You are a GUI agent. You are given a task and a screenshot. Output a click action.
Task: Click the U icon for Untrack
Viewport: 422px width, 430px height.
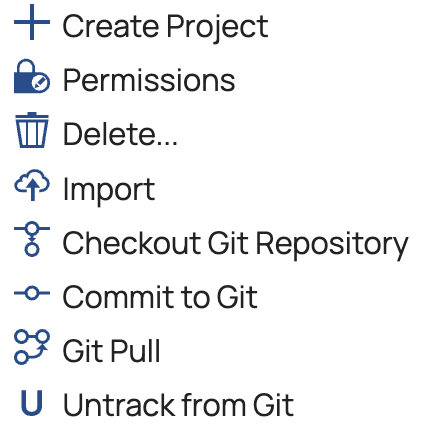32,403
